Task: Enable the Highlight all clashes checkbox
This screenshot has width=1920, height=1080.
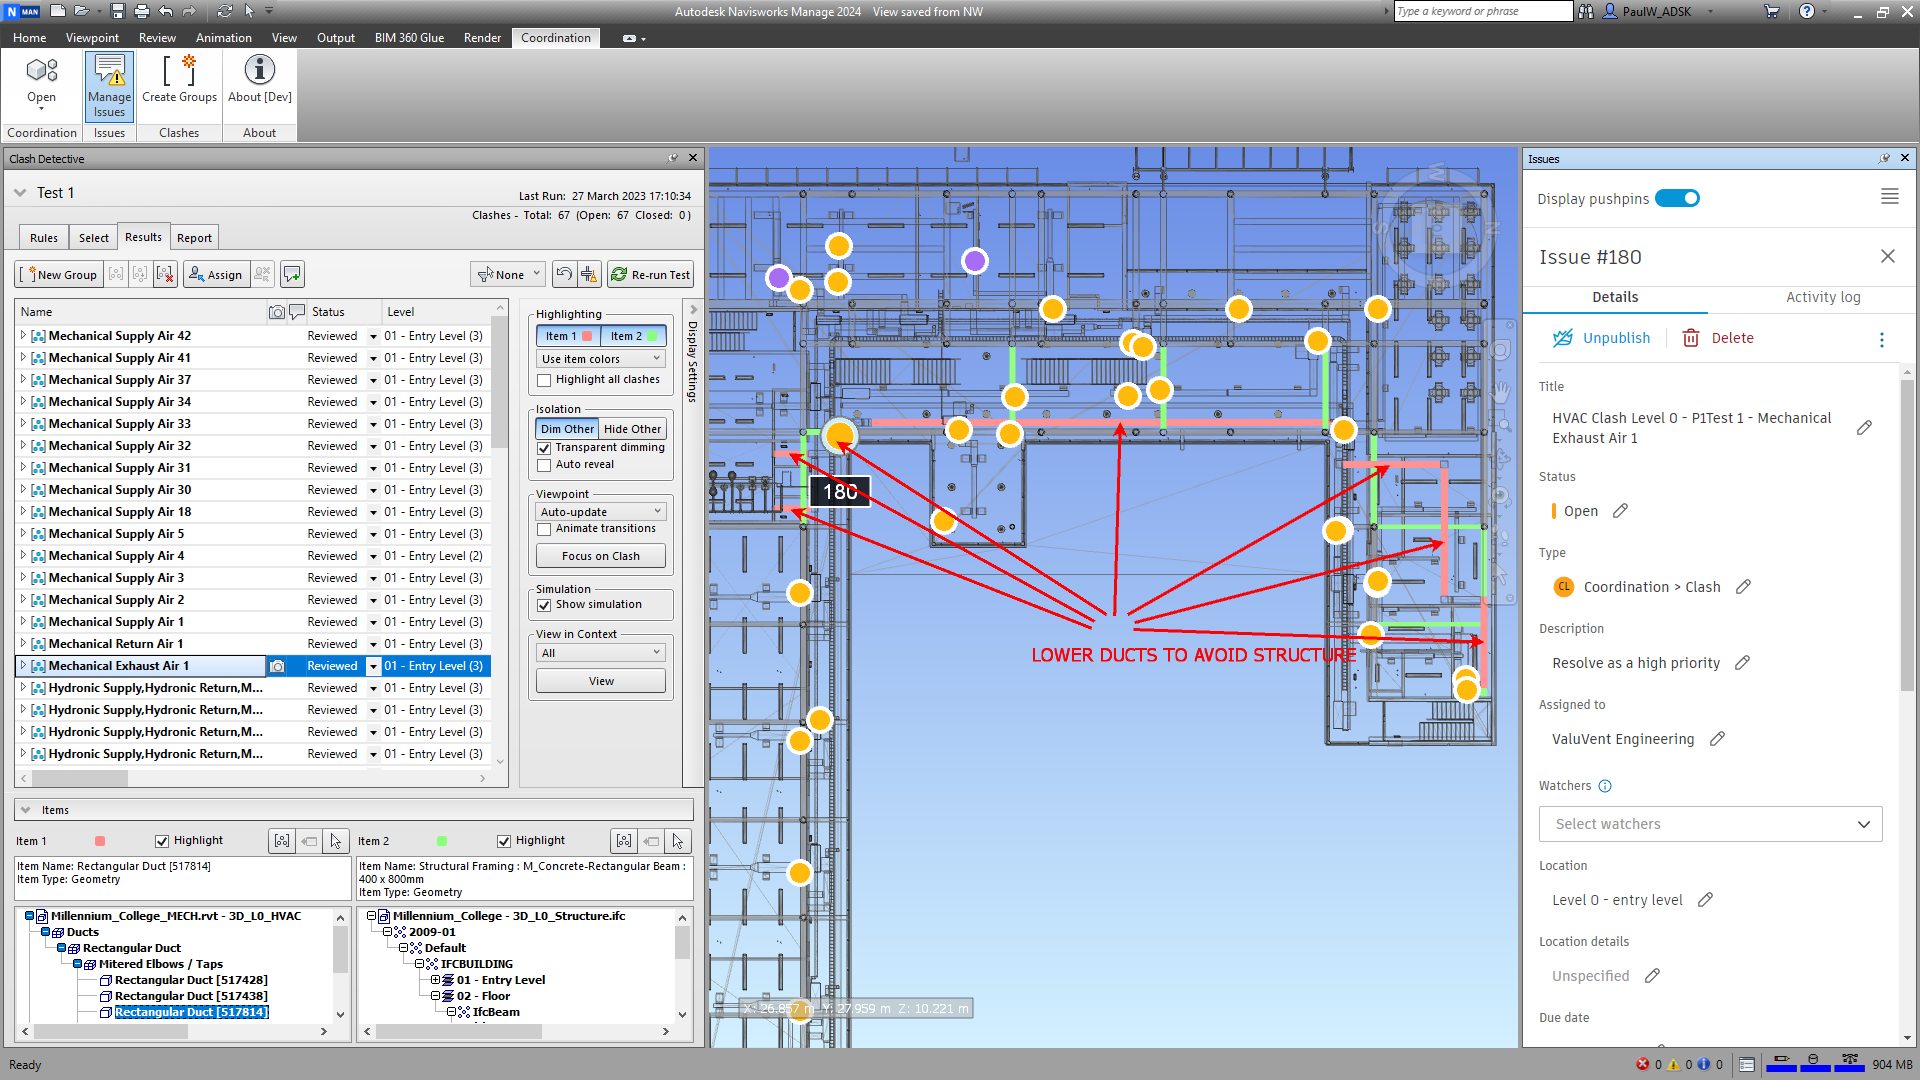Action: tap(544, 380)
